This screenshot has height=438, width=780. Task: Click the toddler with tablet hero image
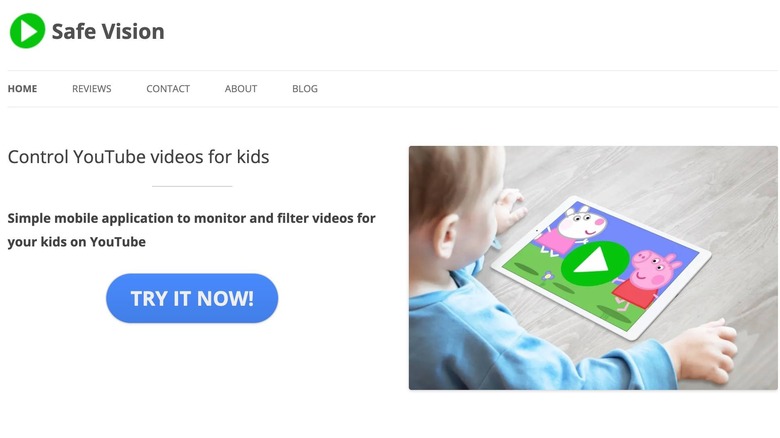coord(593,268)
